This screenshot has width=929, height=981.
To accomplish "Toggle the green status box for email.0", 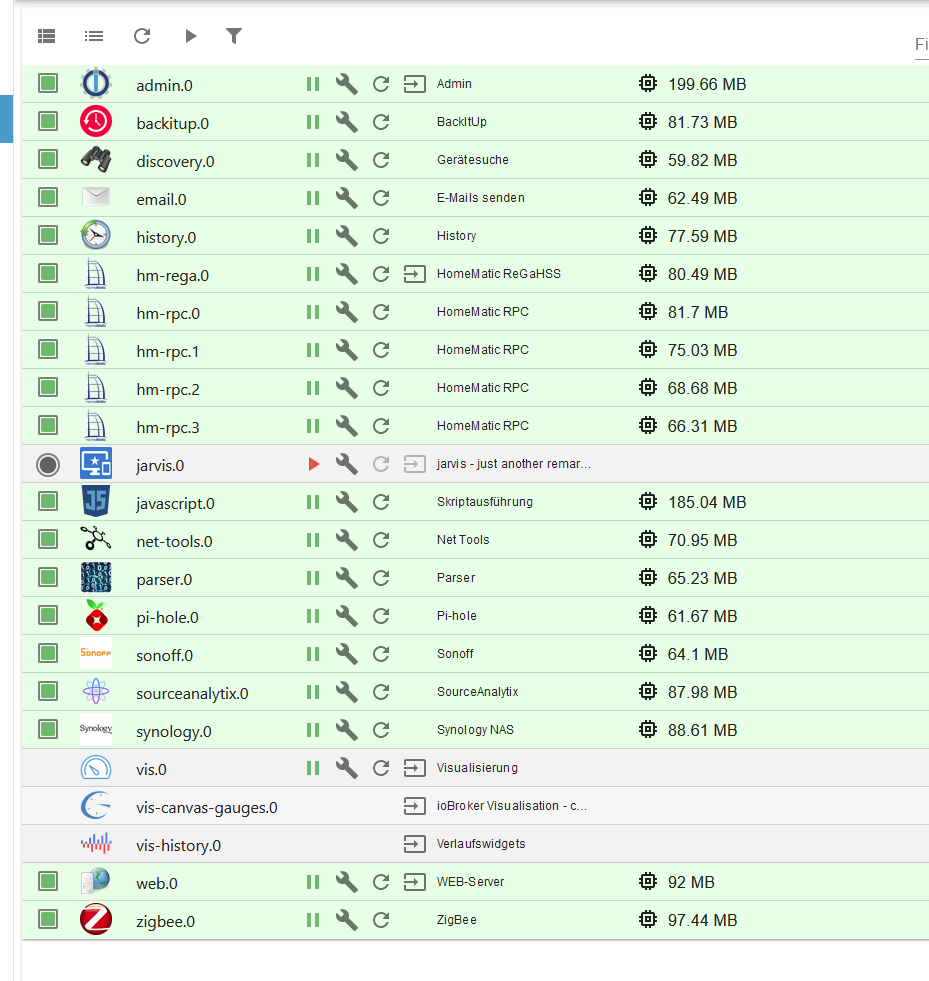I will click(48, 198).
